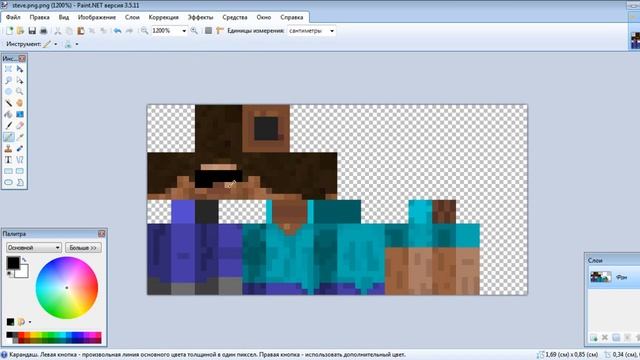Click the Save floppy disk icon
Image resolution: width=640 pixels, height=360 pixels.
32,31
